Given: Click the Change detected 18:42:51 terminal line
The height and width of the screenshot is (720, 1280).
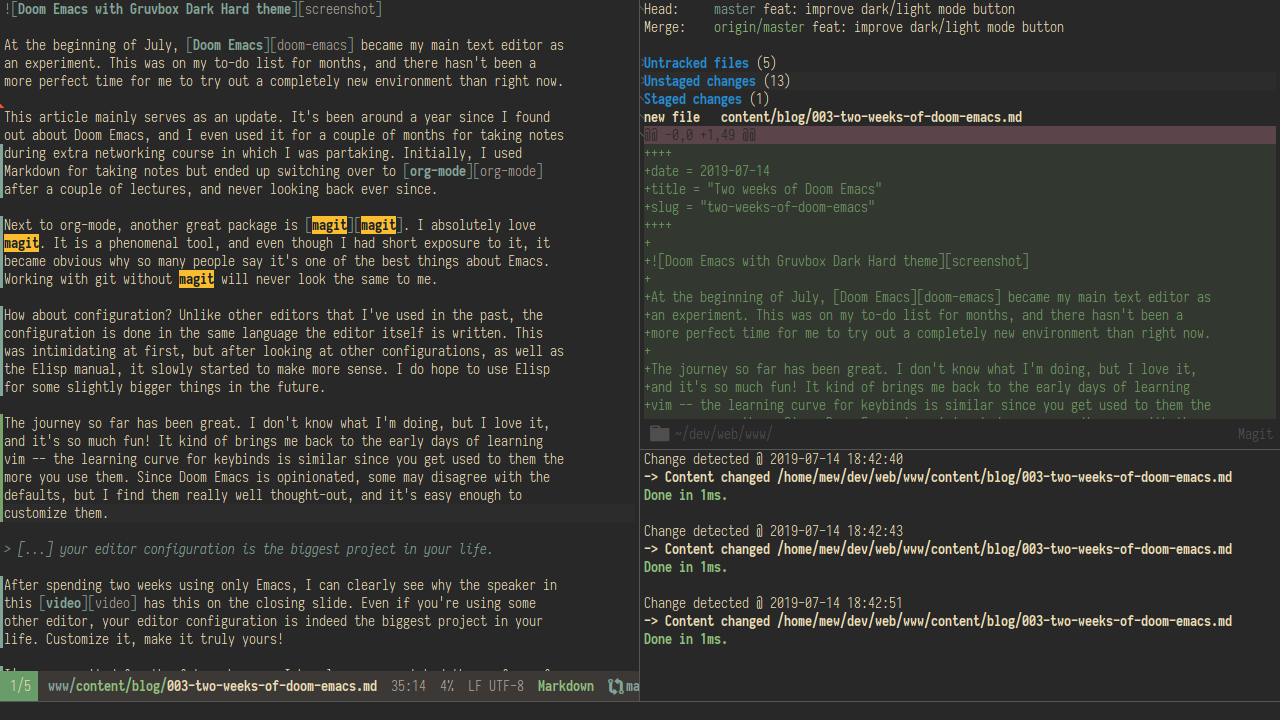Looking at the screenshot, I should 773,603.
